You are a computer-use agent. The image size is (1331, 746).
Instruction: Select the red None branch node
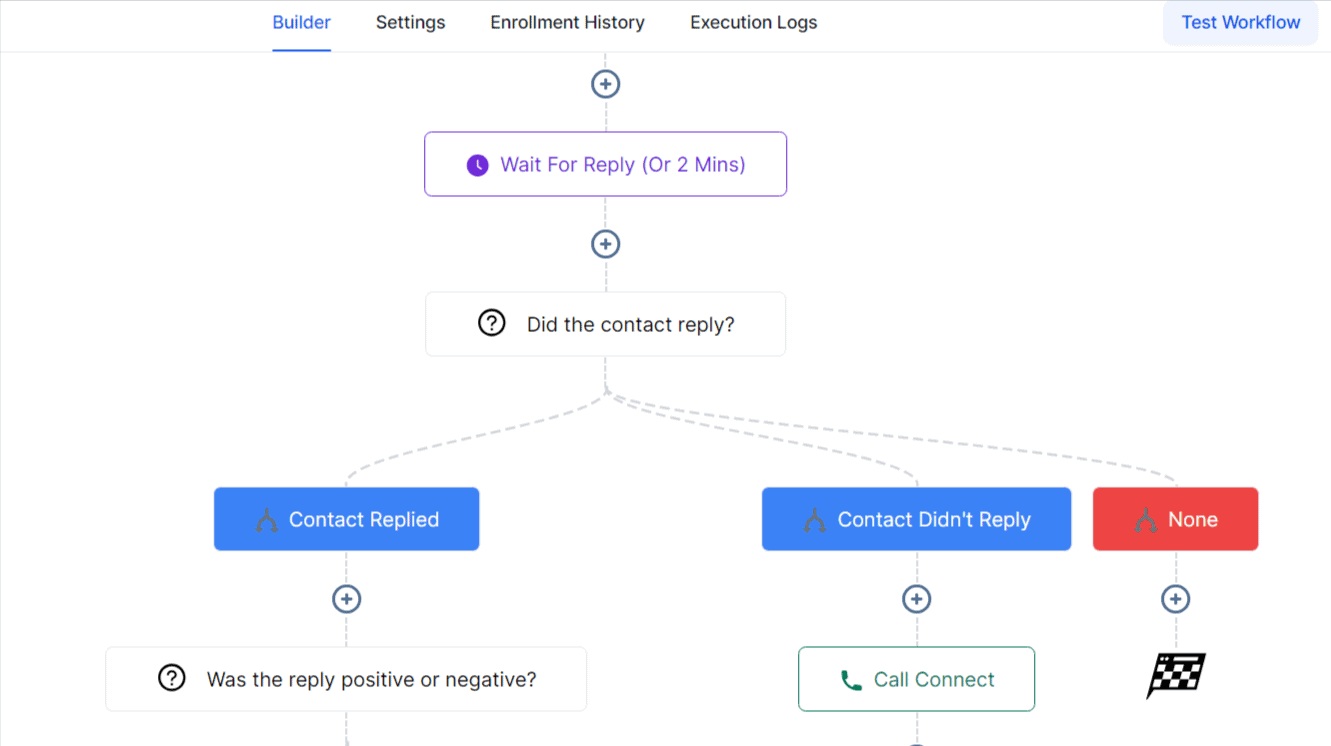point(1175,519)
